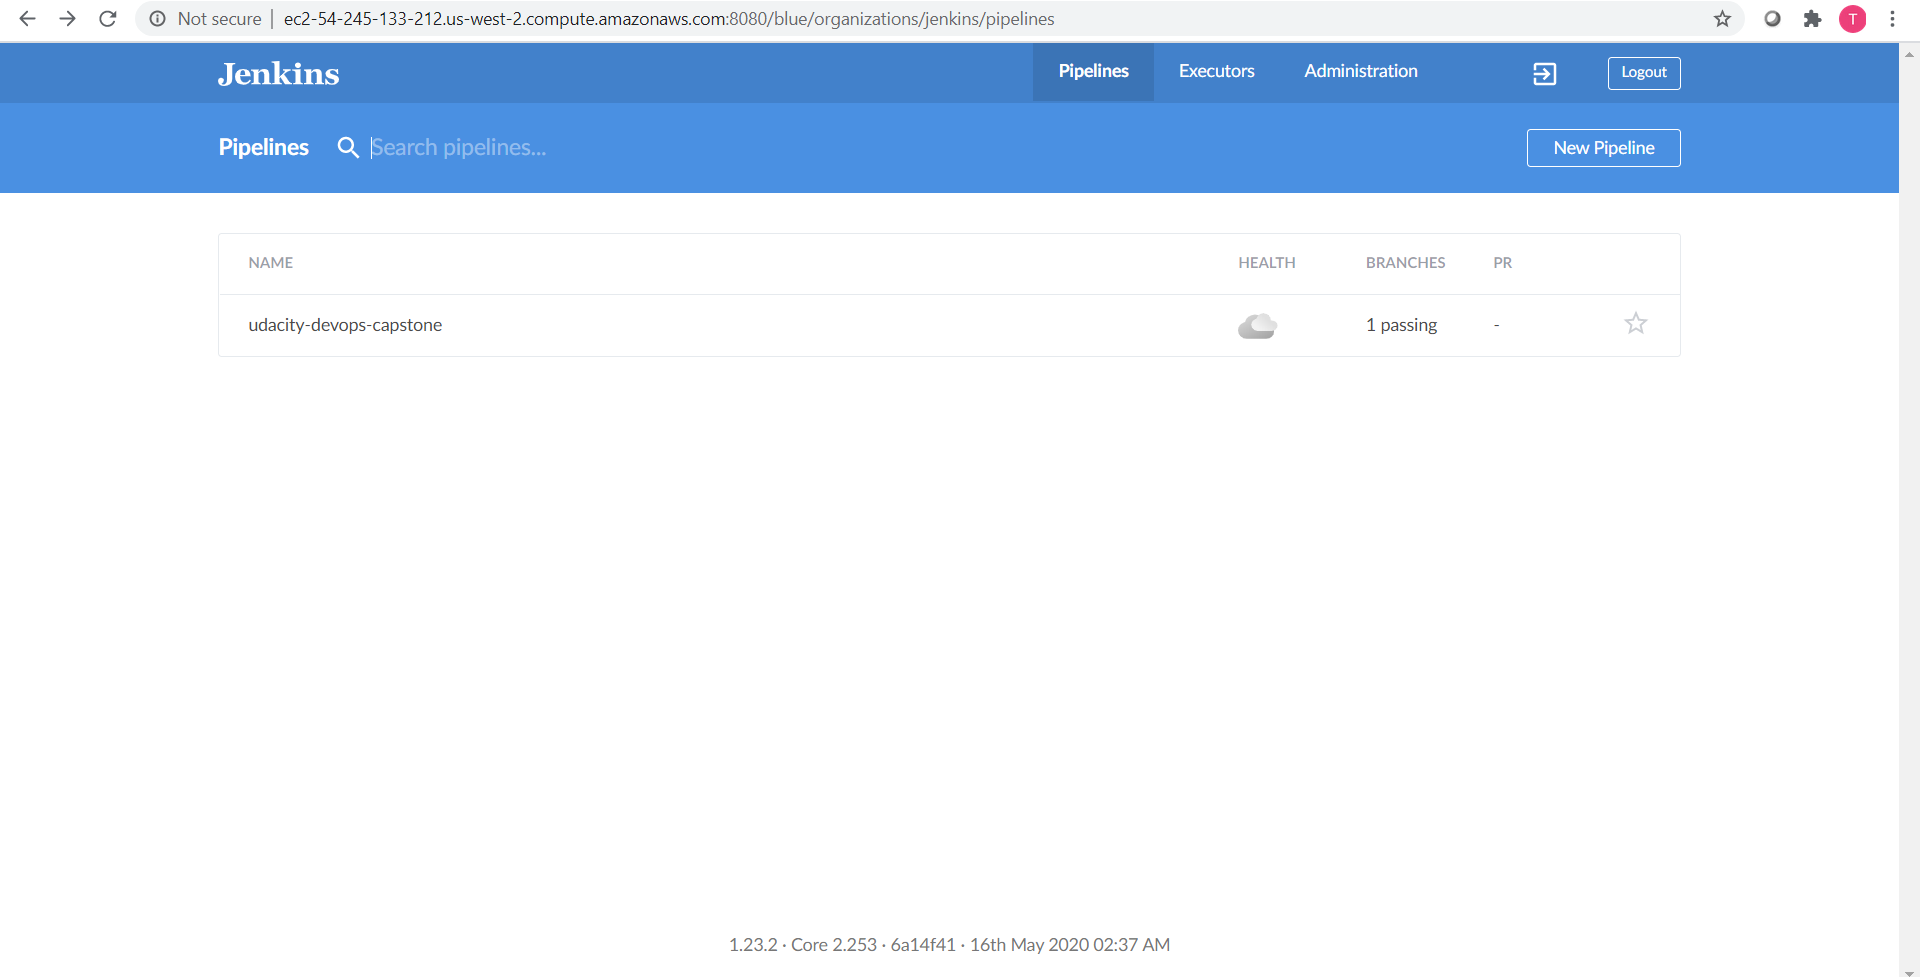Favorite the udacity-devops-capstone pipeline star
This screenshot has width=1920, height=977.
1635,323
